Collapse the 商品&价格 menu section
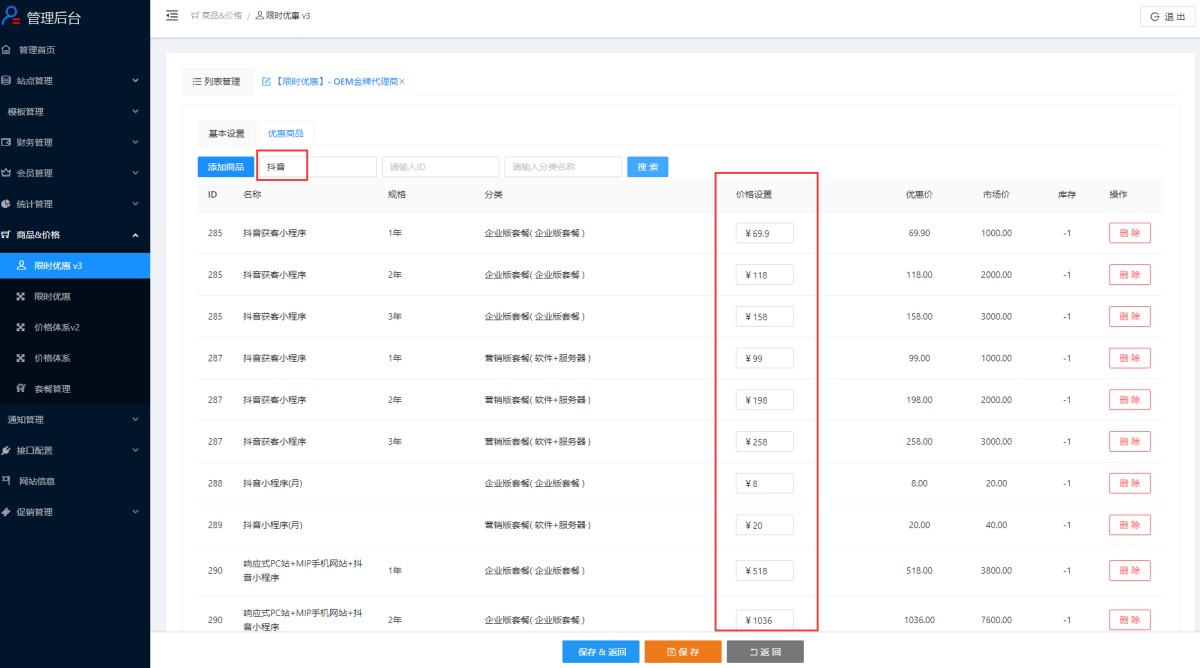Viewport: 1200px width, 668px height. [x=135, y=235]
